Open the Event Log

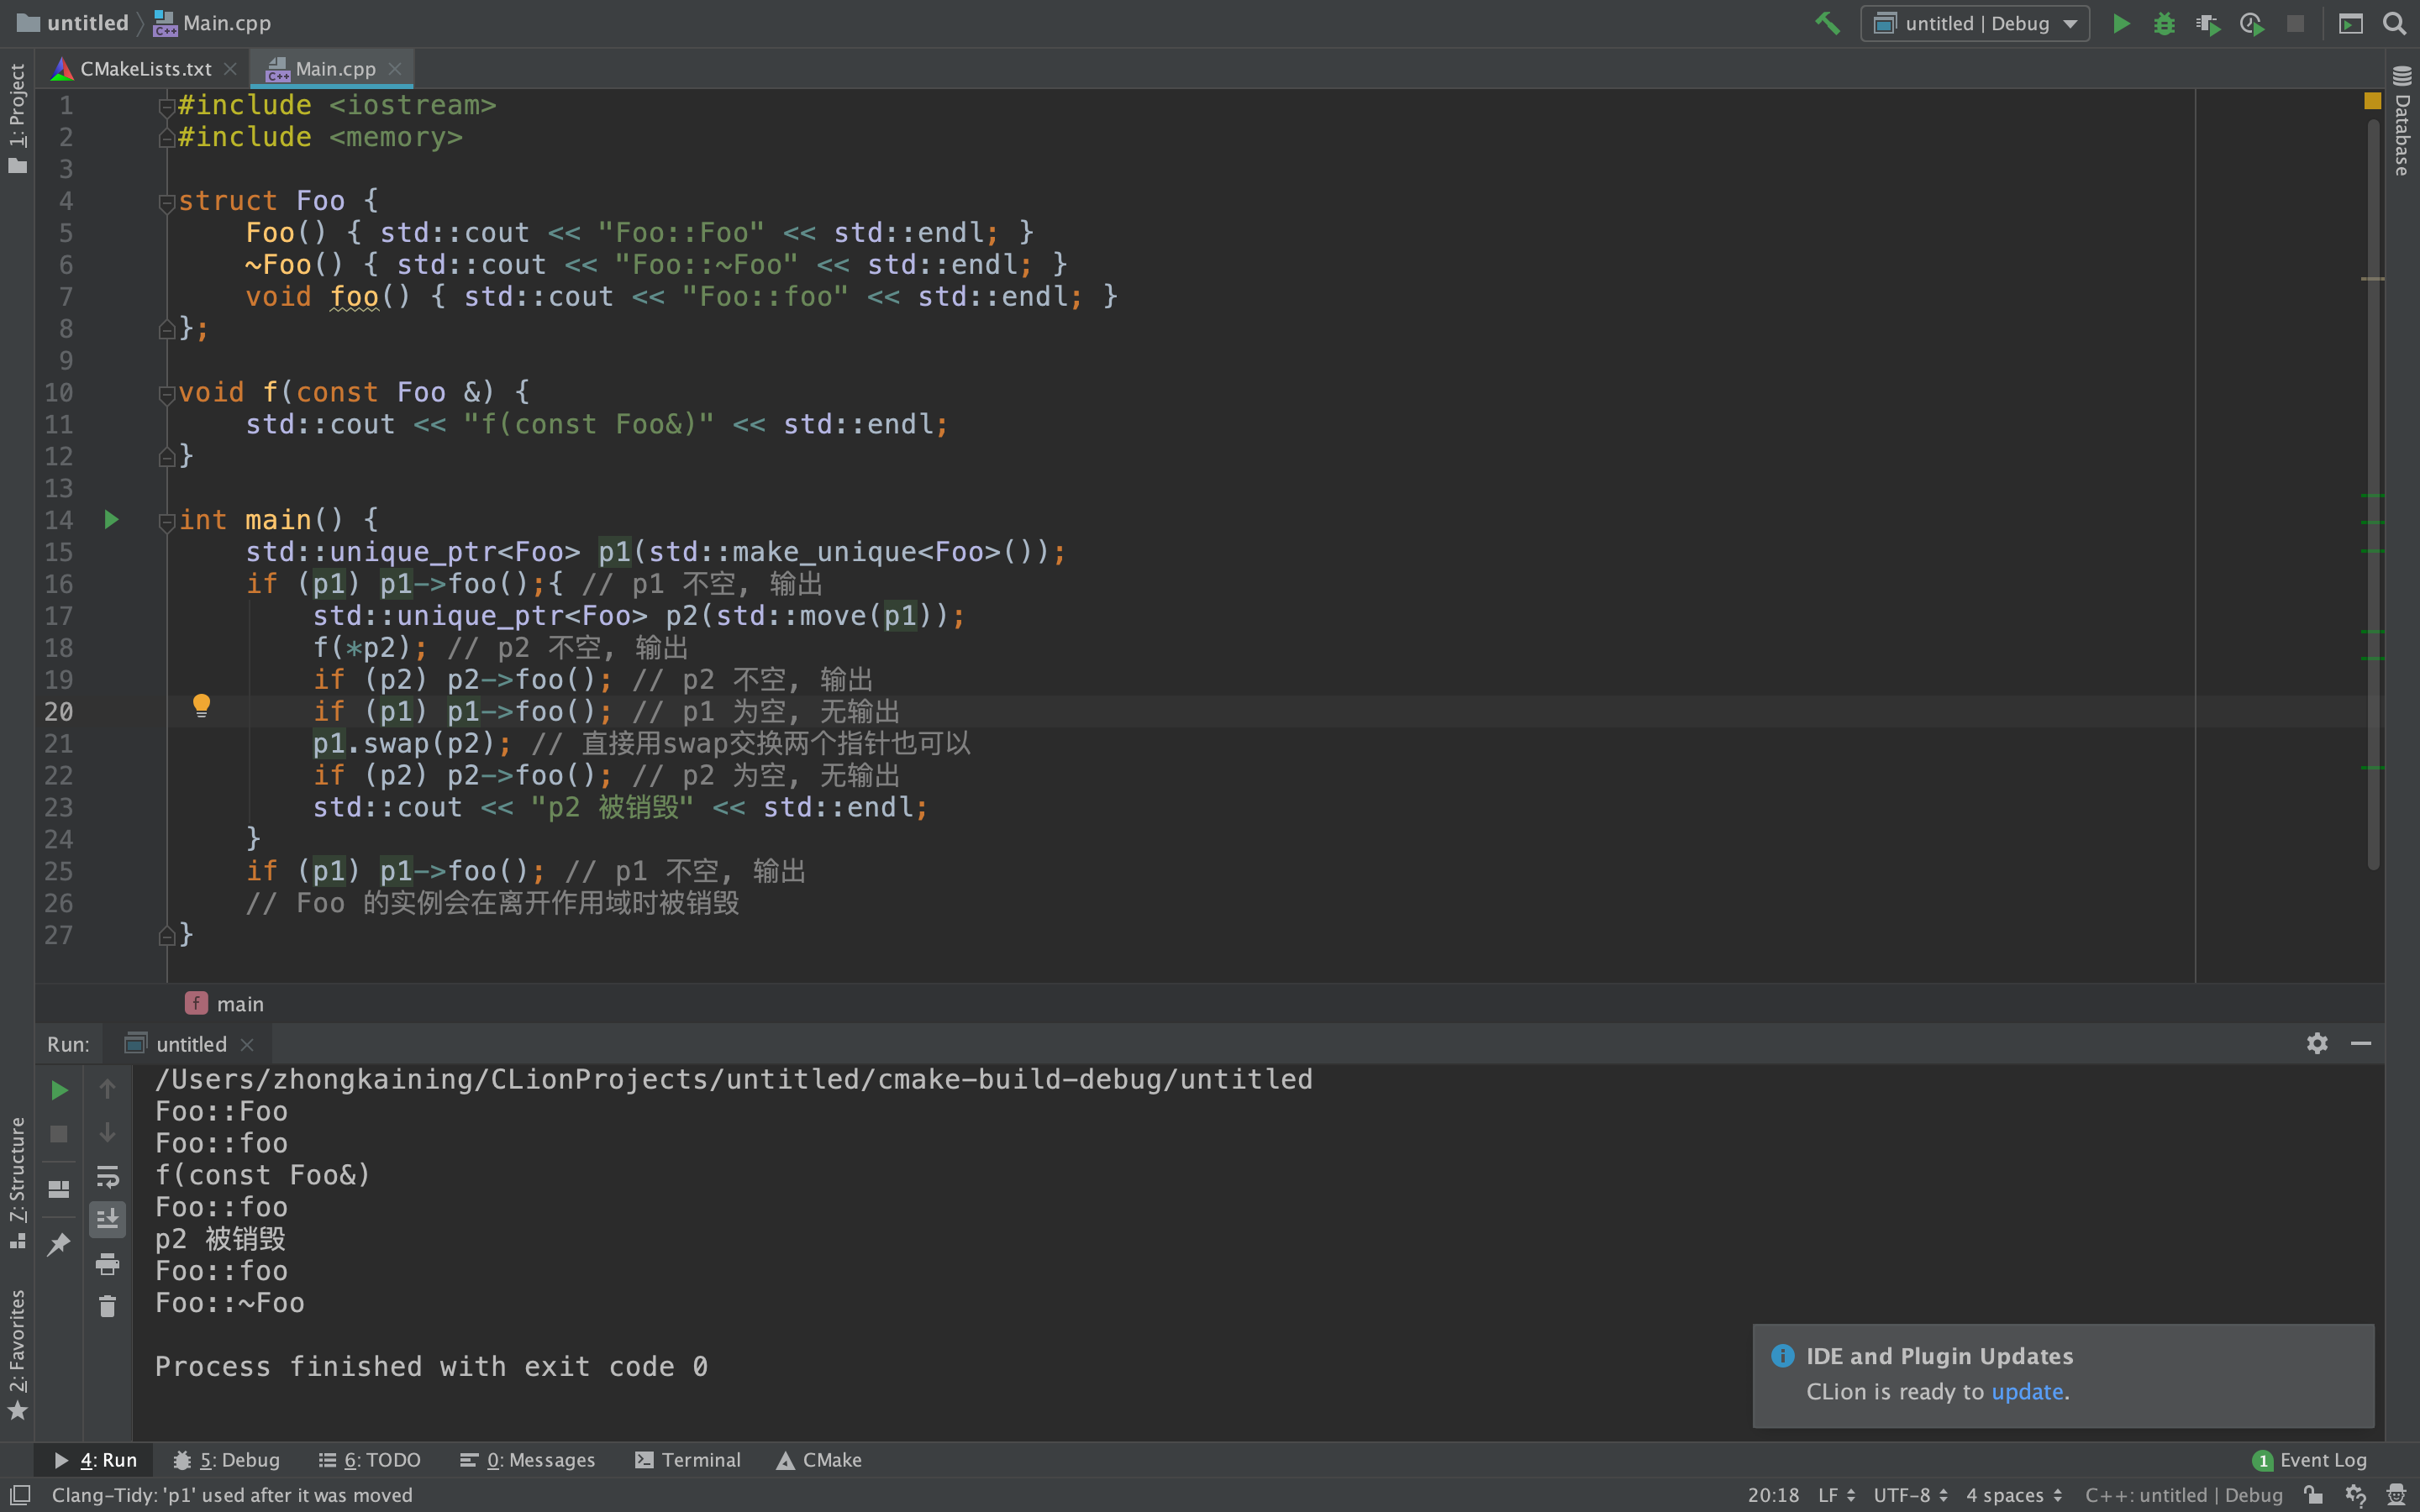tap(2310, 1460)
